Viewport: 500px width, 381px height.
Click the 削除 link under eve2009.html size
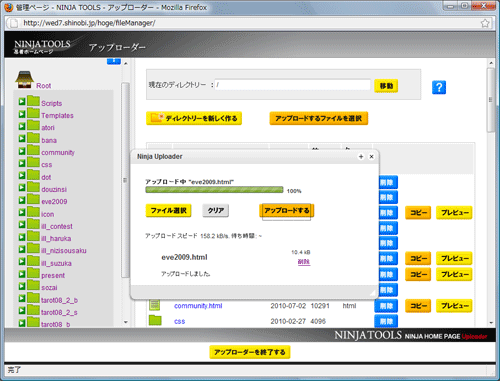point(304,262)
